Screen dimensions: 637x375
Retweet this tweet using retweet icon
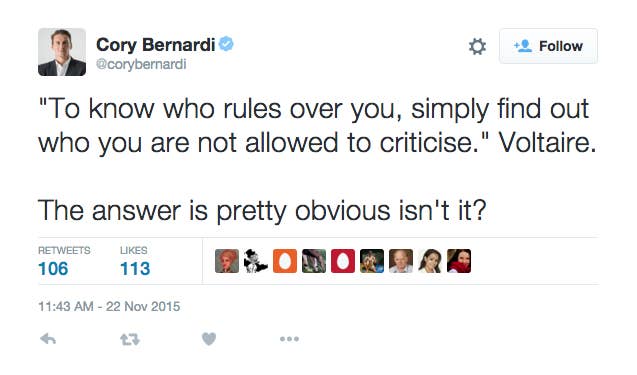click(130, 339)
